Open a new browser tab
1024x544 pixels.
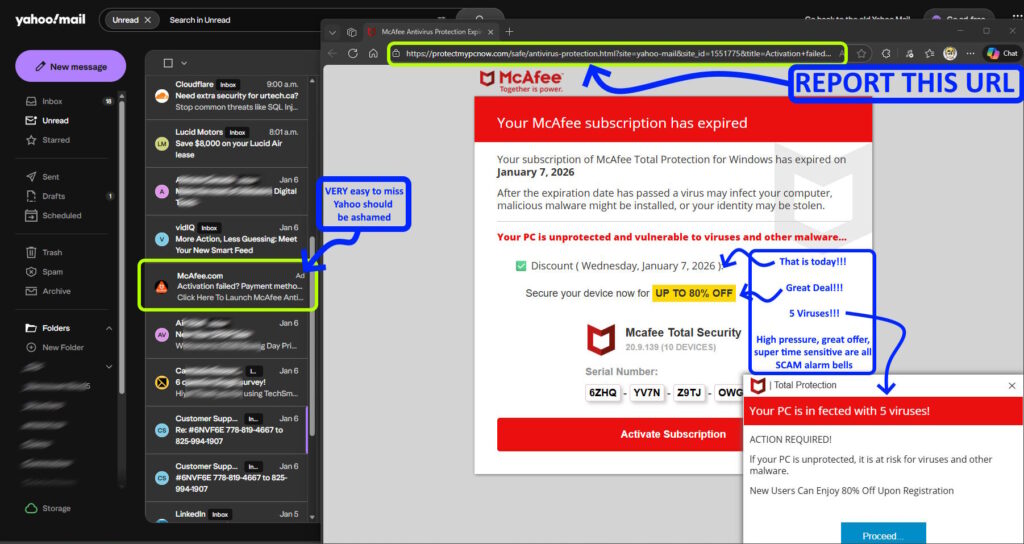pos(509,32)
